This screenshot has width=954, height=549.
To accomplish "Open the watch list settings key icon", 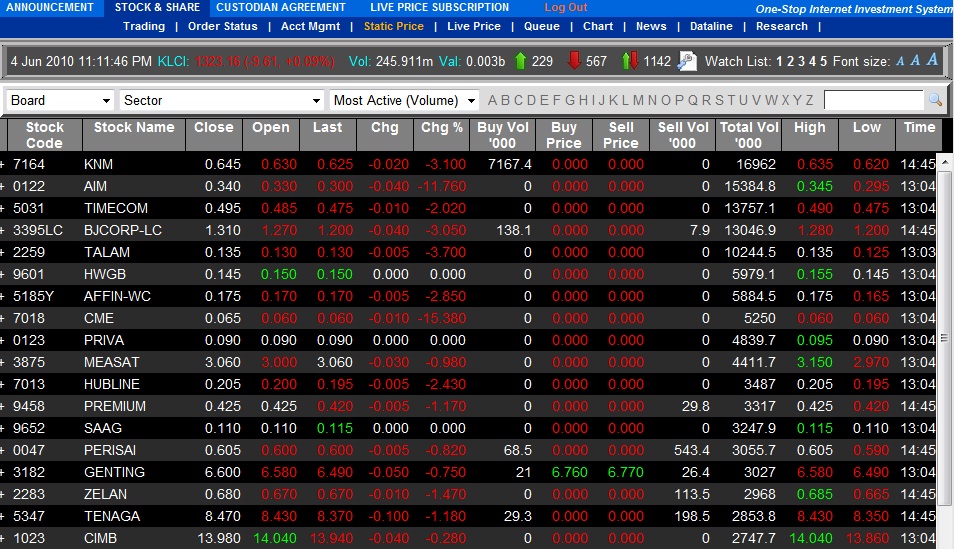I will coord(687,61).
